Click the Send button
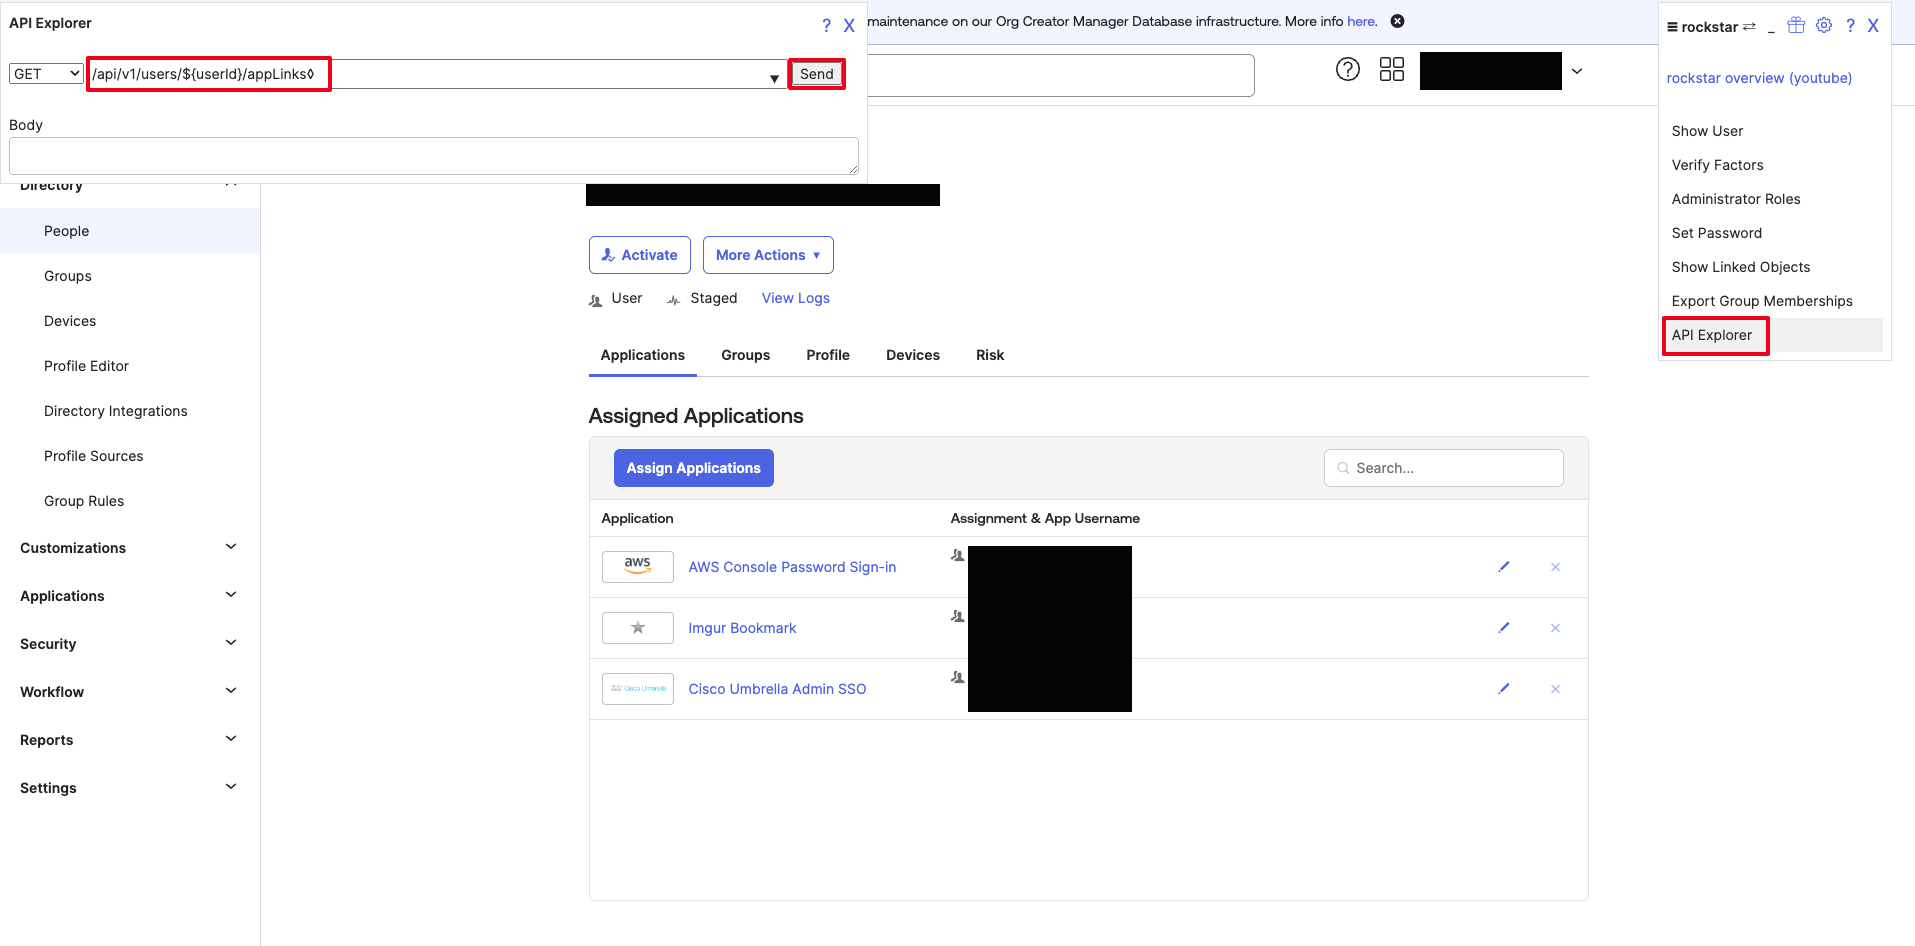Image resolution: width=1915 pixels, height=946 pixels. point(817,74)
